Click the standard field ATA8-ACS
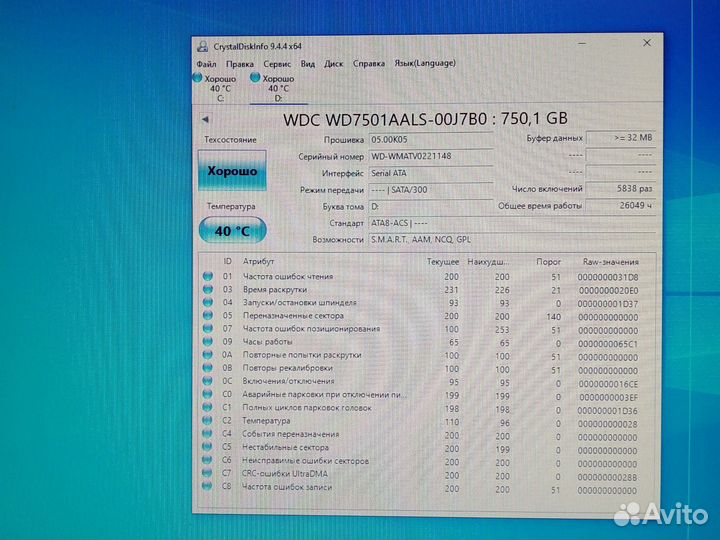Screen dimensions: 720x540 pyautogui.click(x=512, y=223)
